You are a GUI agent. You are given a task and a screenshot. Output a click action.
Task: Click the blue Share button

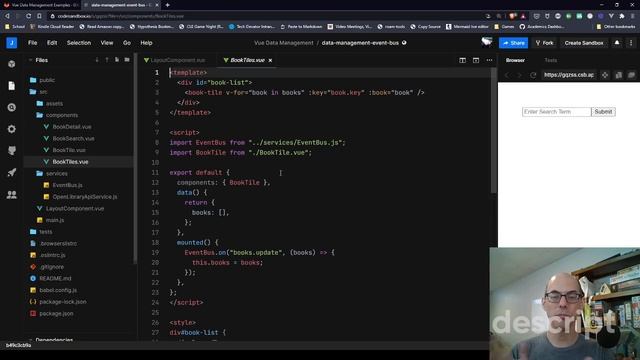(x=513, y=43)
